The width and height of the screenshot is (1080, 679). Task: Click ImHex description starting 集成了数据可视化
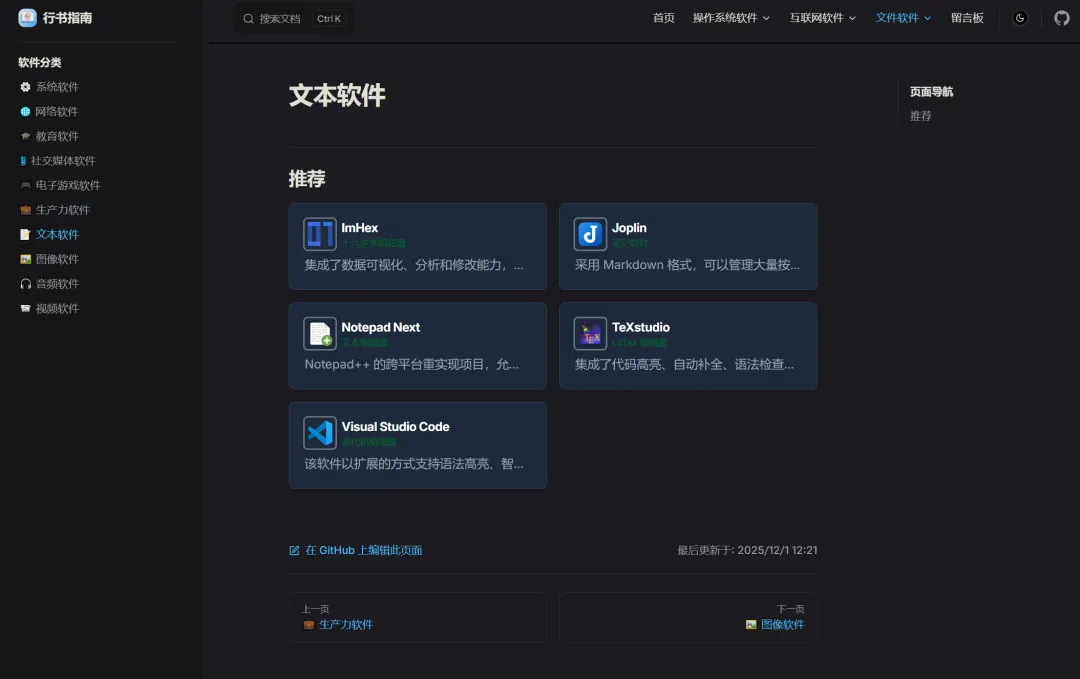(x=414, y=265)
